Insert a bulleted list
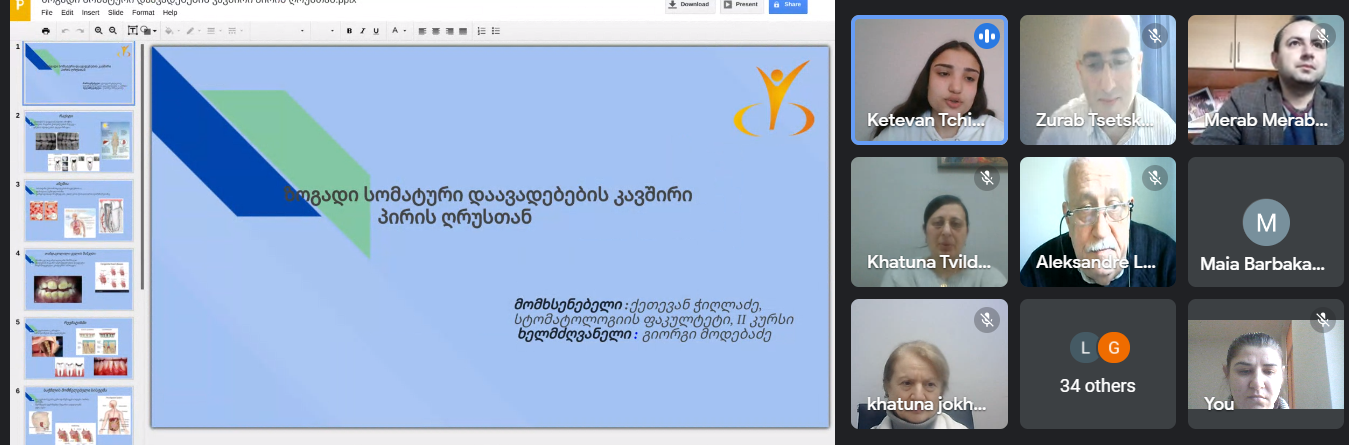This screenshot has width=1349, height=445. pyautogui.click(x=495, y=31)
